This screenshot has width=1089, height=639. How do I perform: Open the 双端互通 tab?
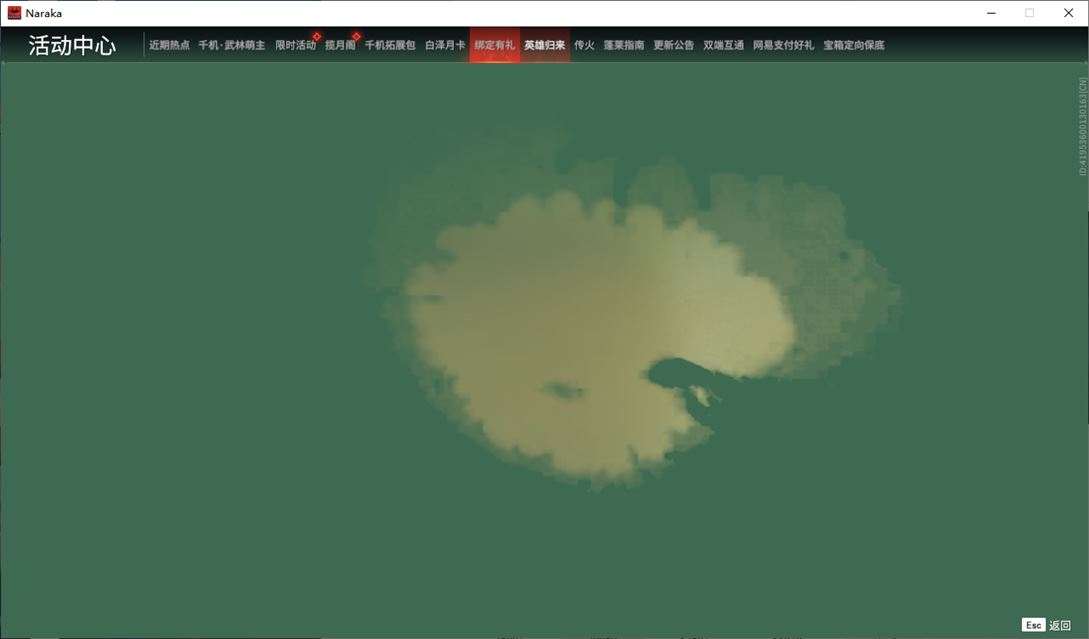point(724,45)
